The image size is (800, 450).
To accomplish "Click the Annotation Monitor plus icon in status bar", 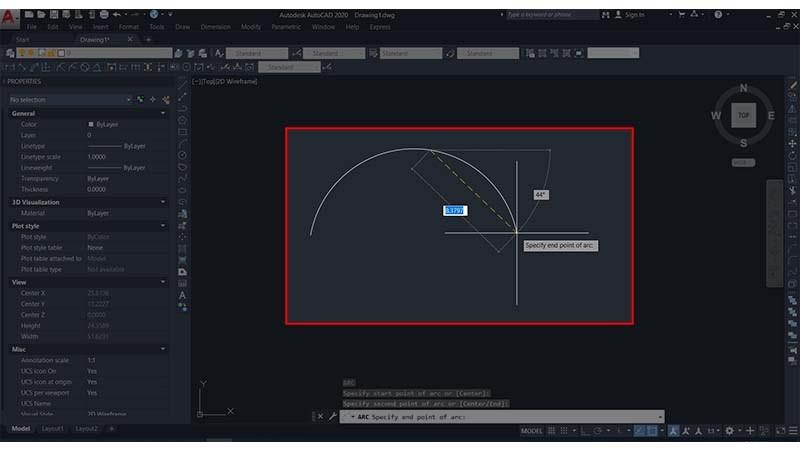I will point(750,431).
